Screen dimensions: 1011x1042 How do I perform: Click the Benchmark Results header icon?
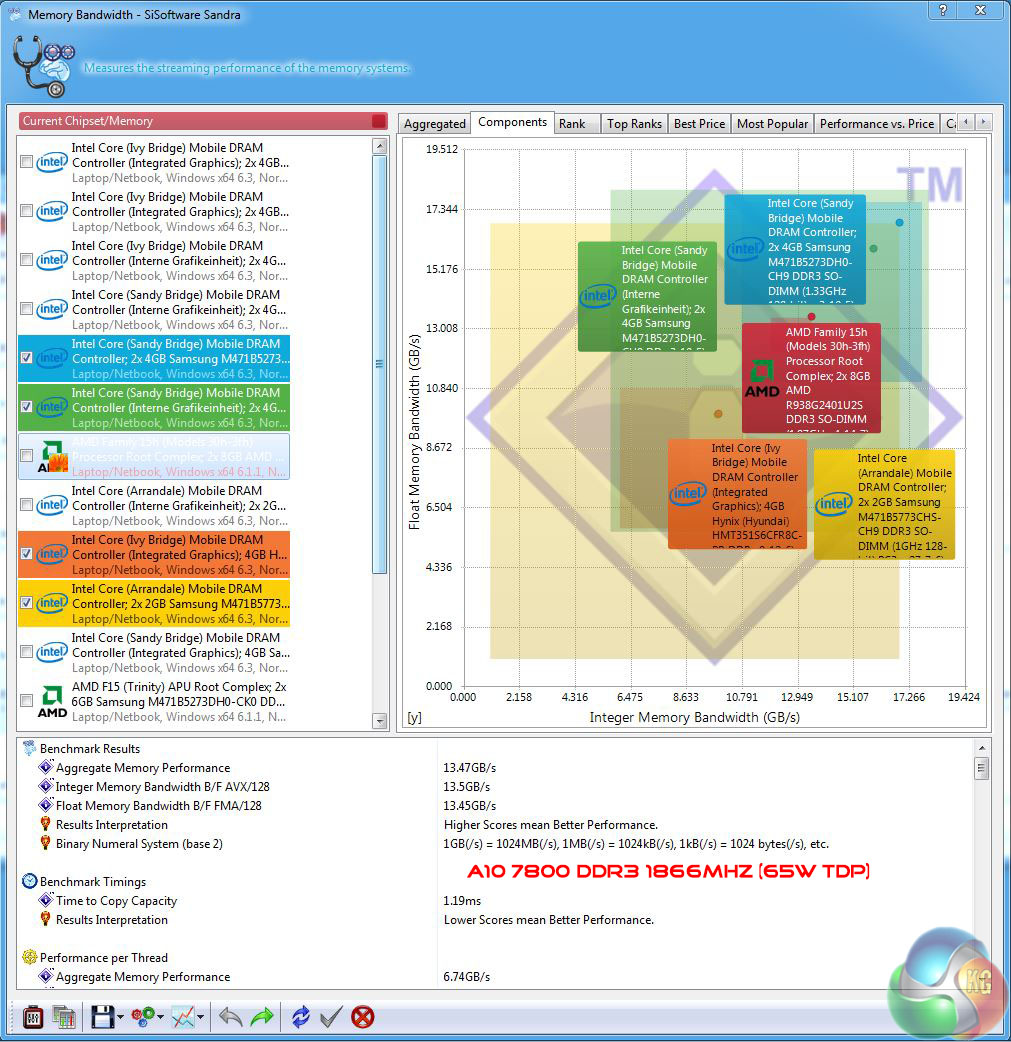29,748
